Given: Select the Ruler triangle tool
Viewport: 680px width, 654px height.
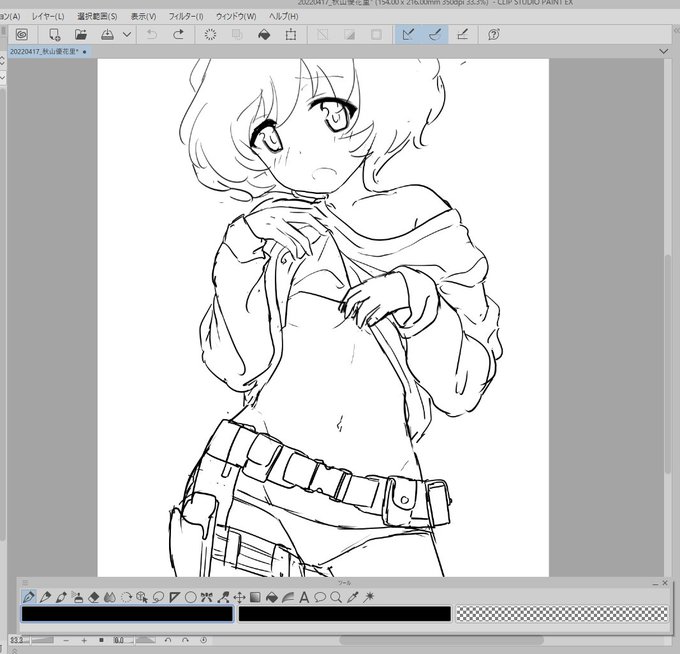Looking at the screenshot, I should click(x=174, y=597).
